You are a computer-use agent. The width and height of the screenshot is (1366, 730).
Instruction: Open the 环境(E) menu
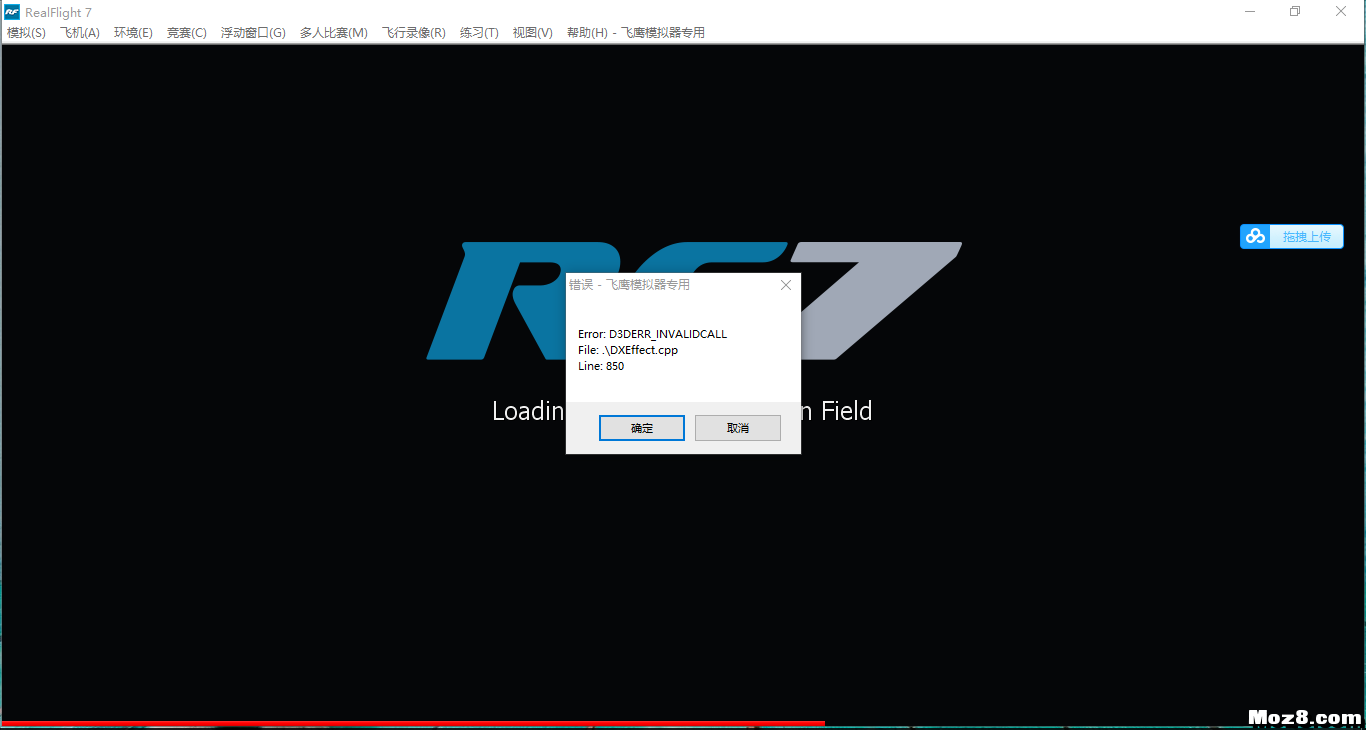[133, 32]
